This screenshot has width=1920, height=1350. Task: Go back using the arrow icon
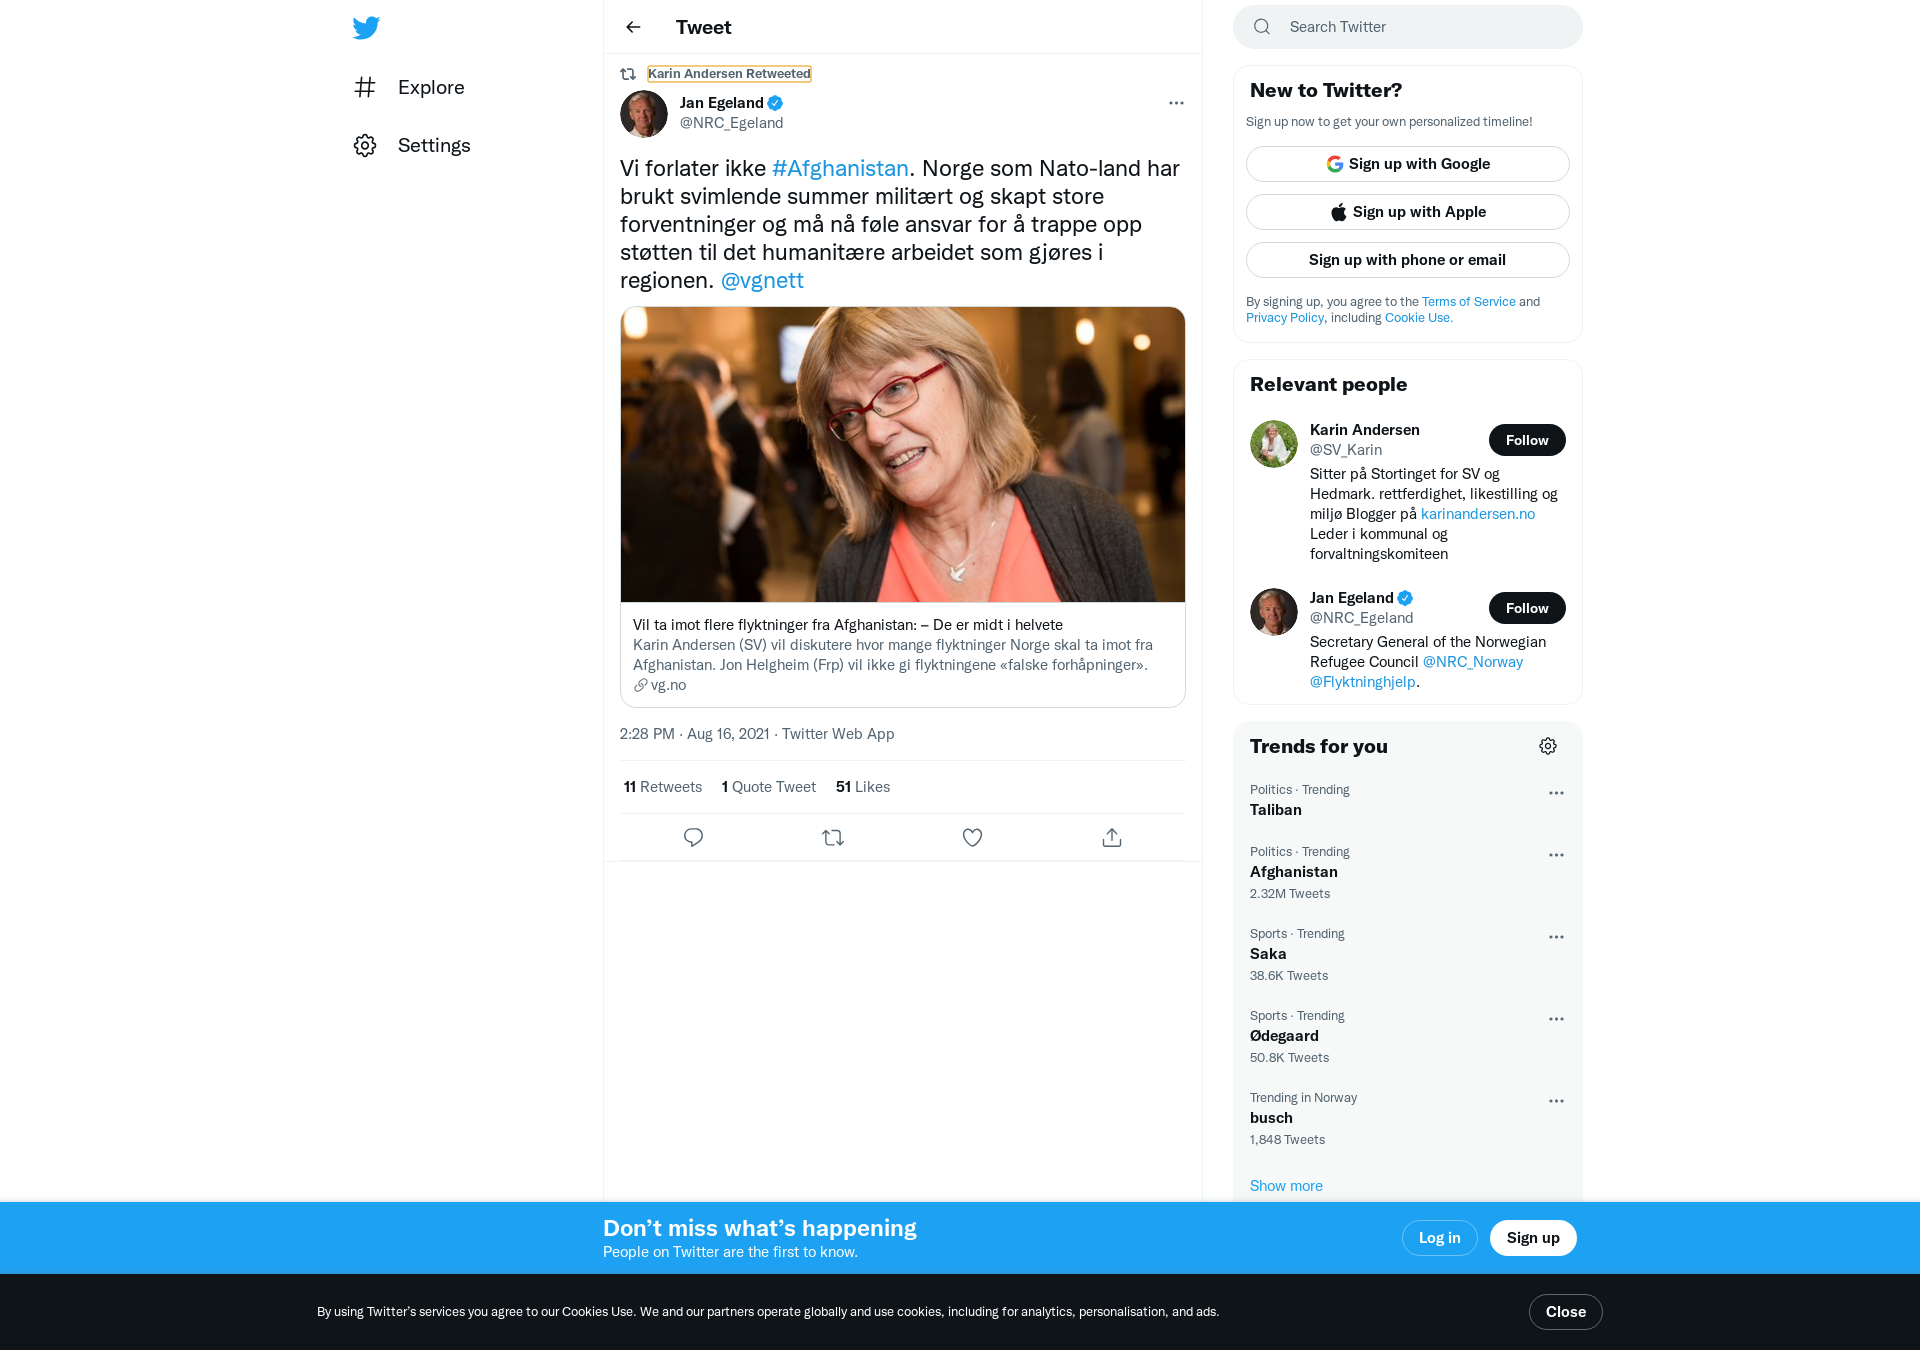pyautogui.click(x=633, y=27)
